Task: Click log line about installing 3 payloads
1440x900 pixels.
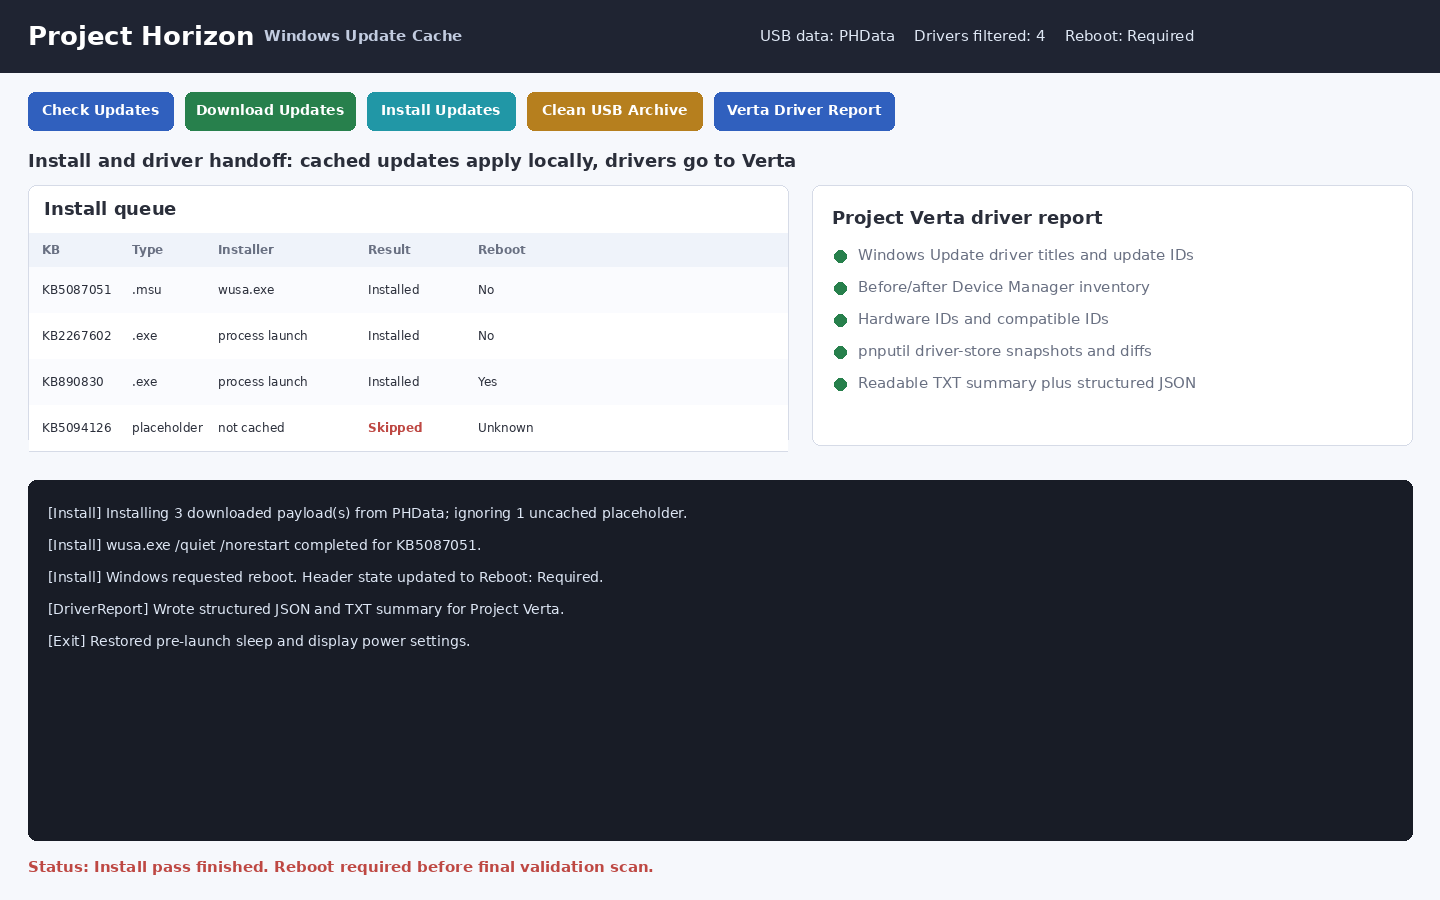Action: [367, 513]
